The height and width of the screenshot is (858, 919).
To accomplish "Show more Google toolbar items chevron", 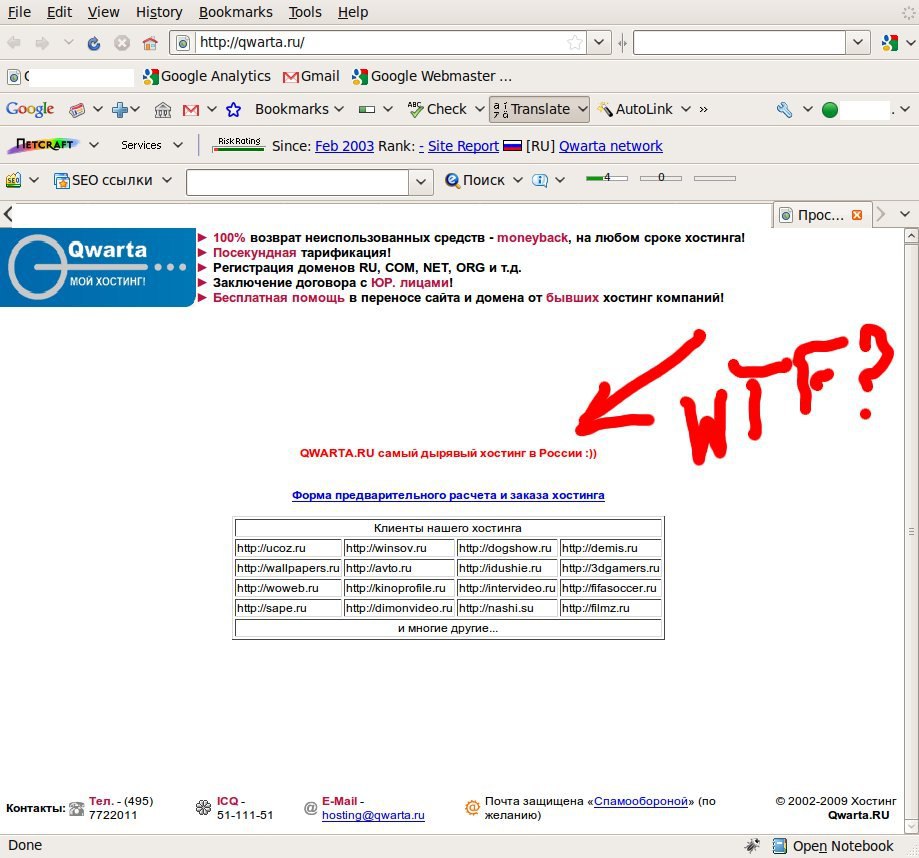I will 703,110.
